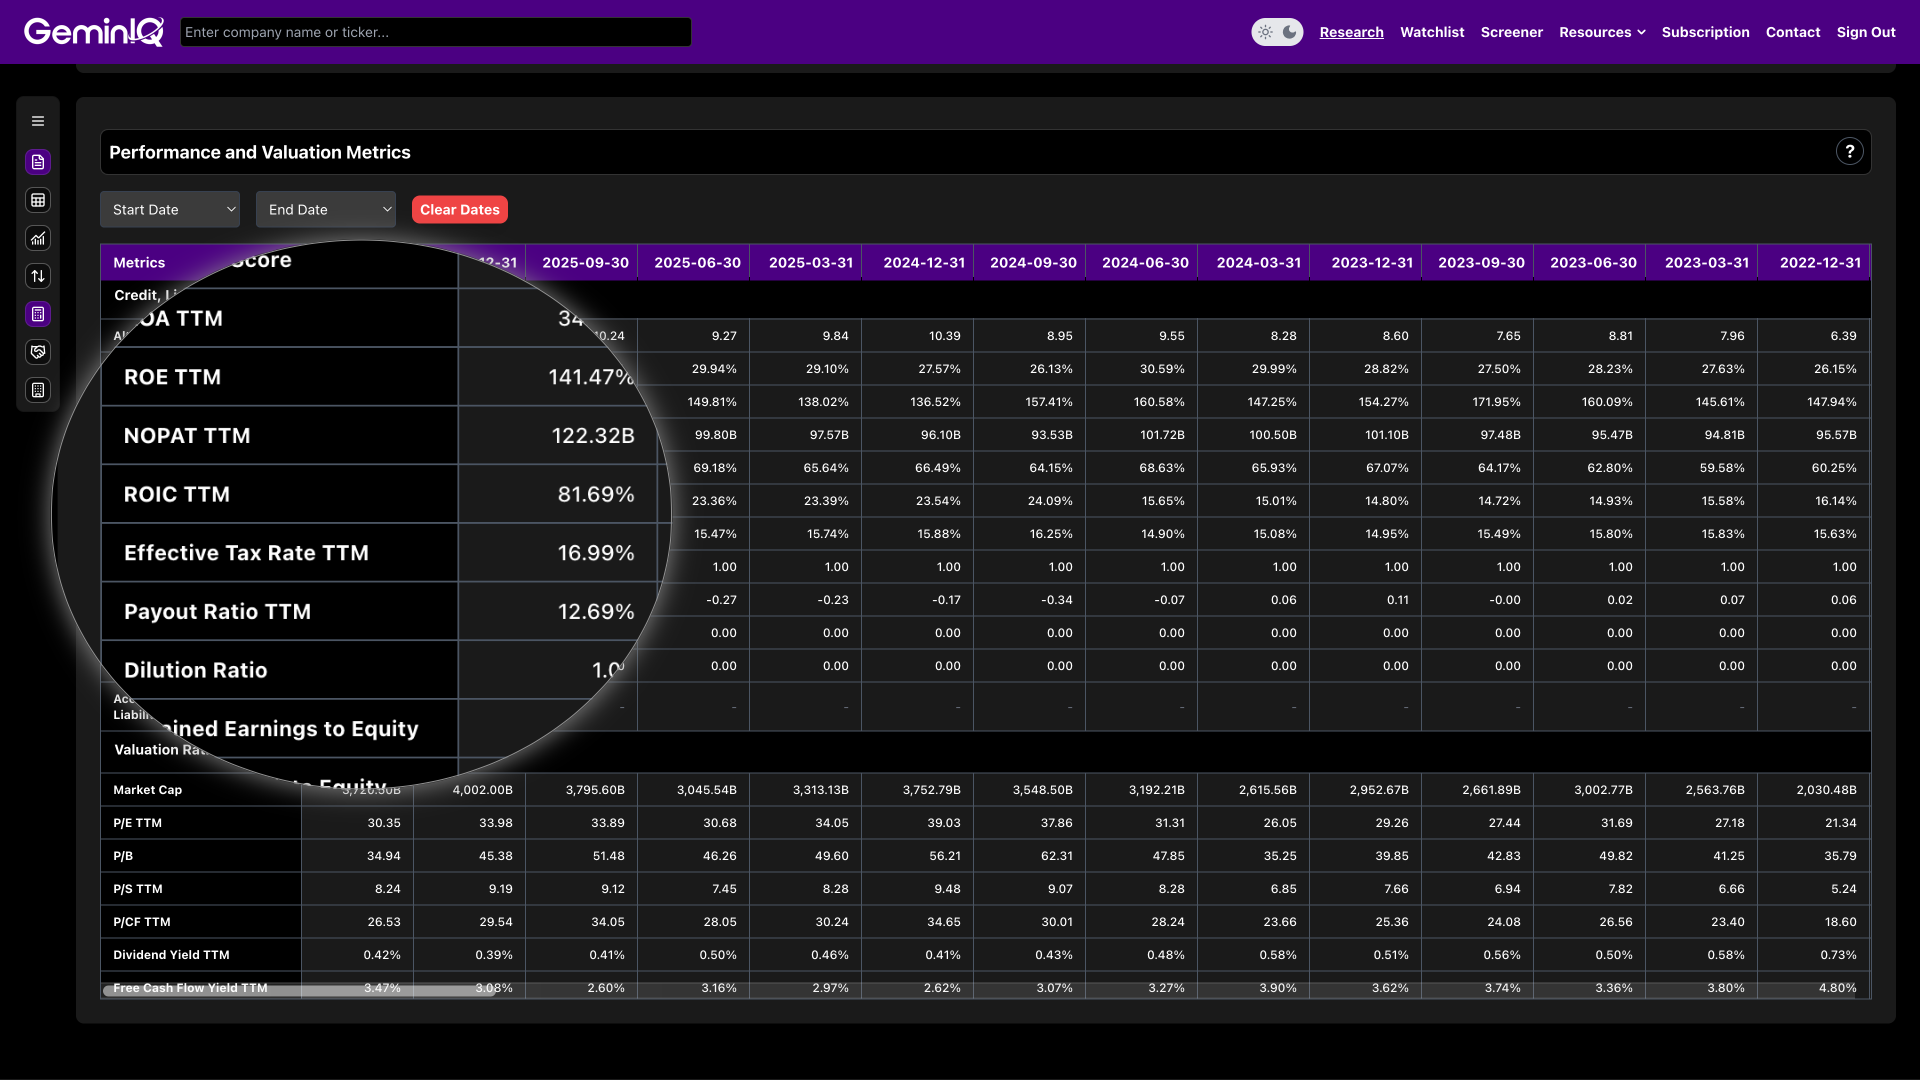Open the hamburger menu in the sidebar
This screenshot has height=1080, width=1920.
38,122
